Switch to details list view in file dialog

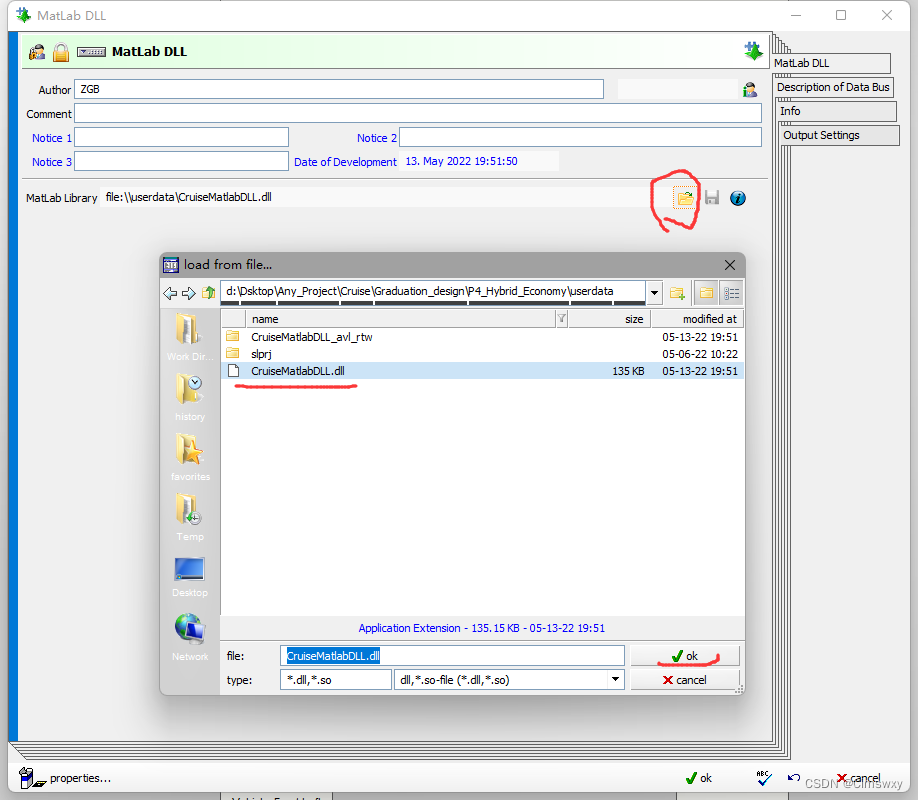(731, 293)
